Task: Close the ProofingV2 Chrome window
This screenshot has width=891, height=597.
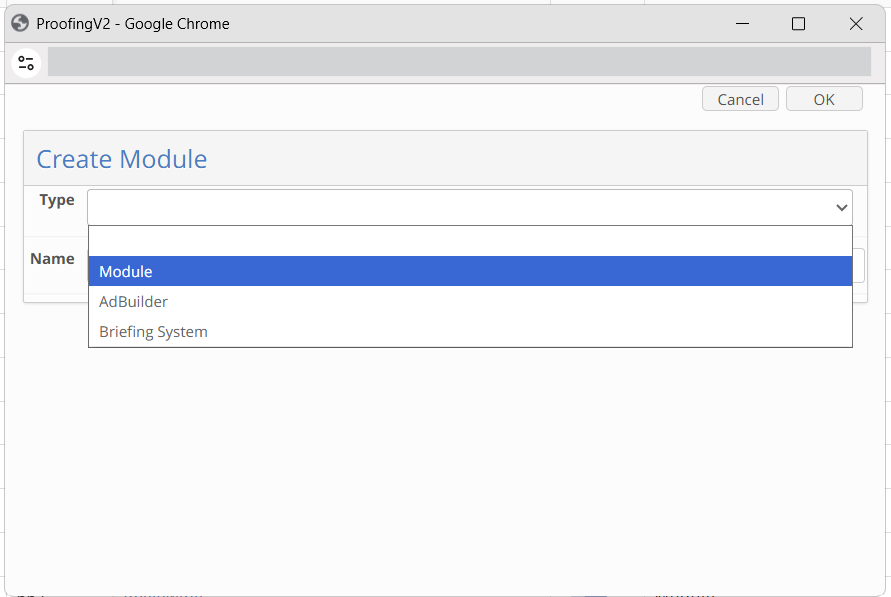Action: pyautogui.click(x=856, y=23)
